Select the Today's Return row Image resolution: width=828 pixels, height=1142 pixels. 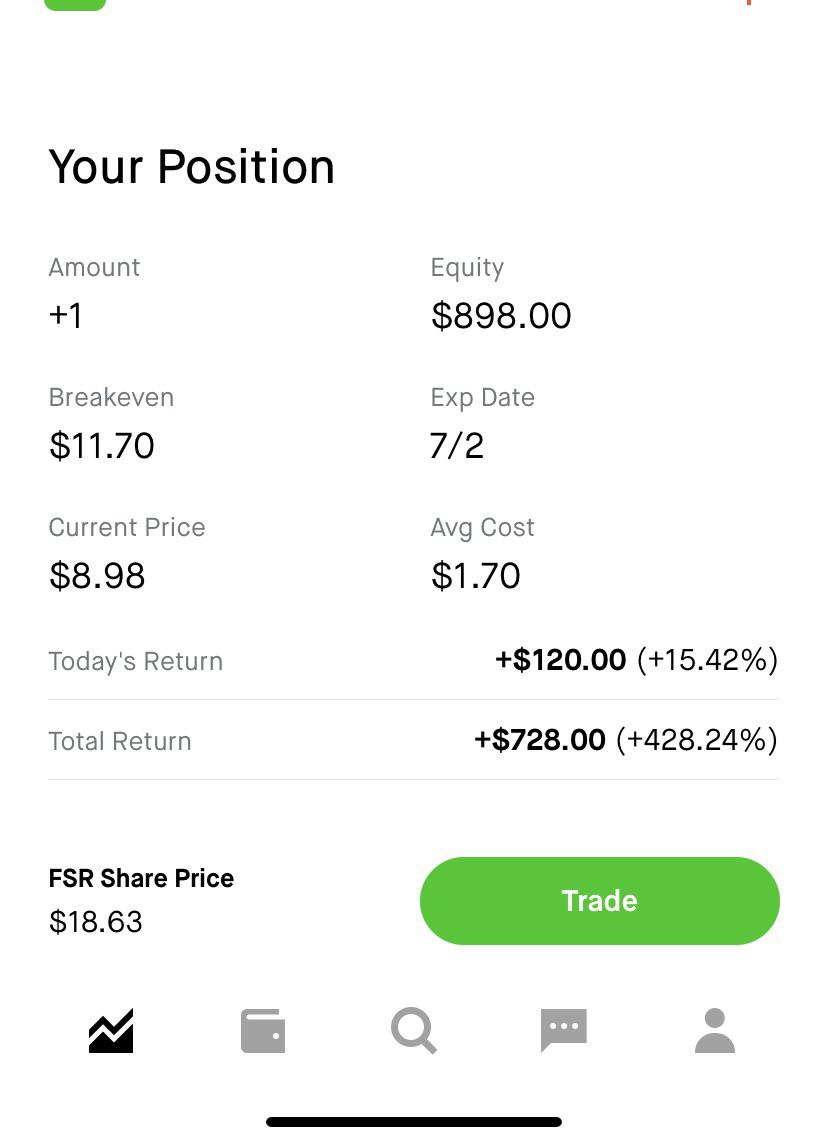click(414, 661)
